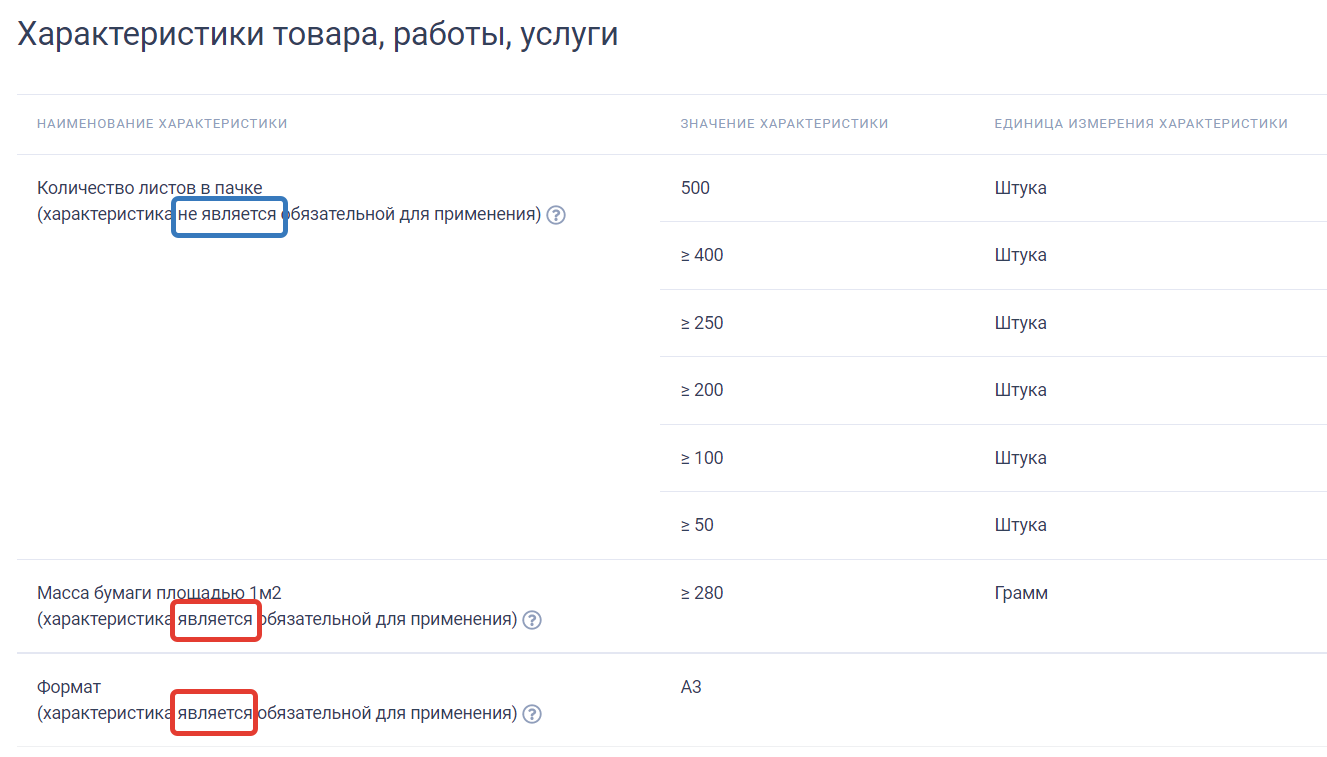
Task: Click red-outlined "является" in Формат row
Action: (214, 713)
